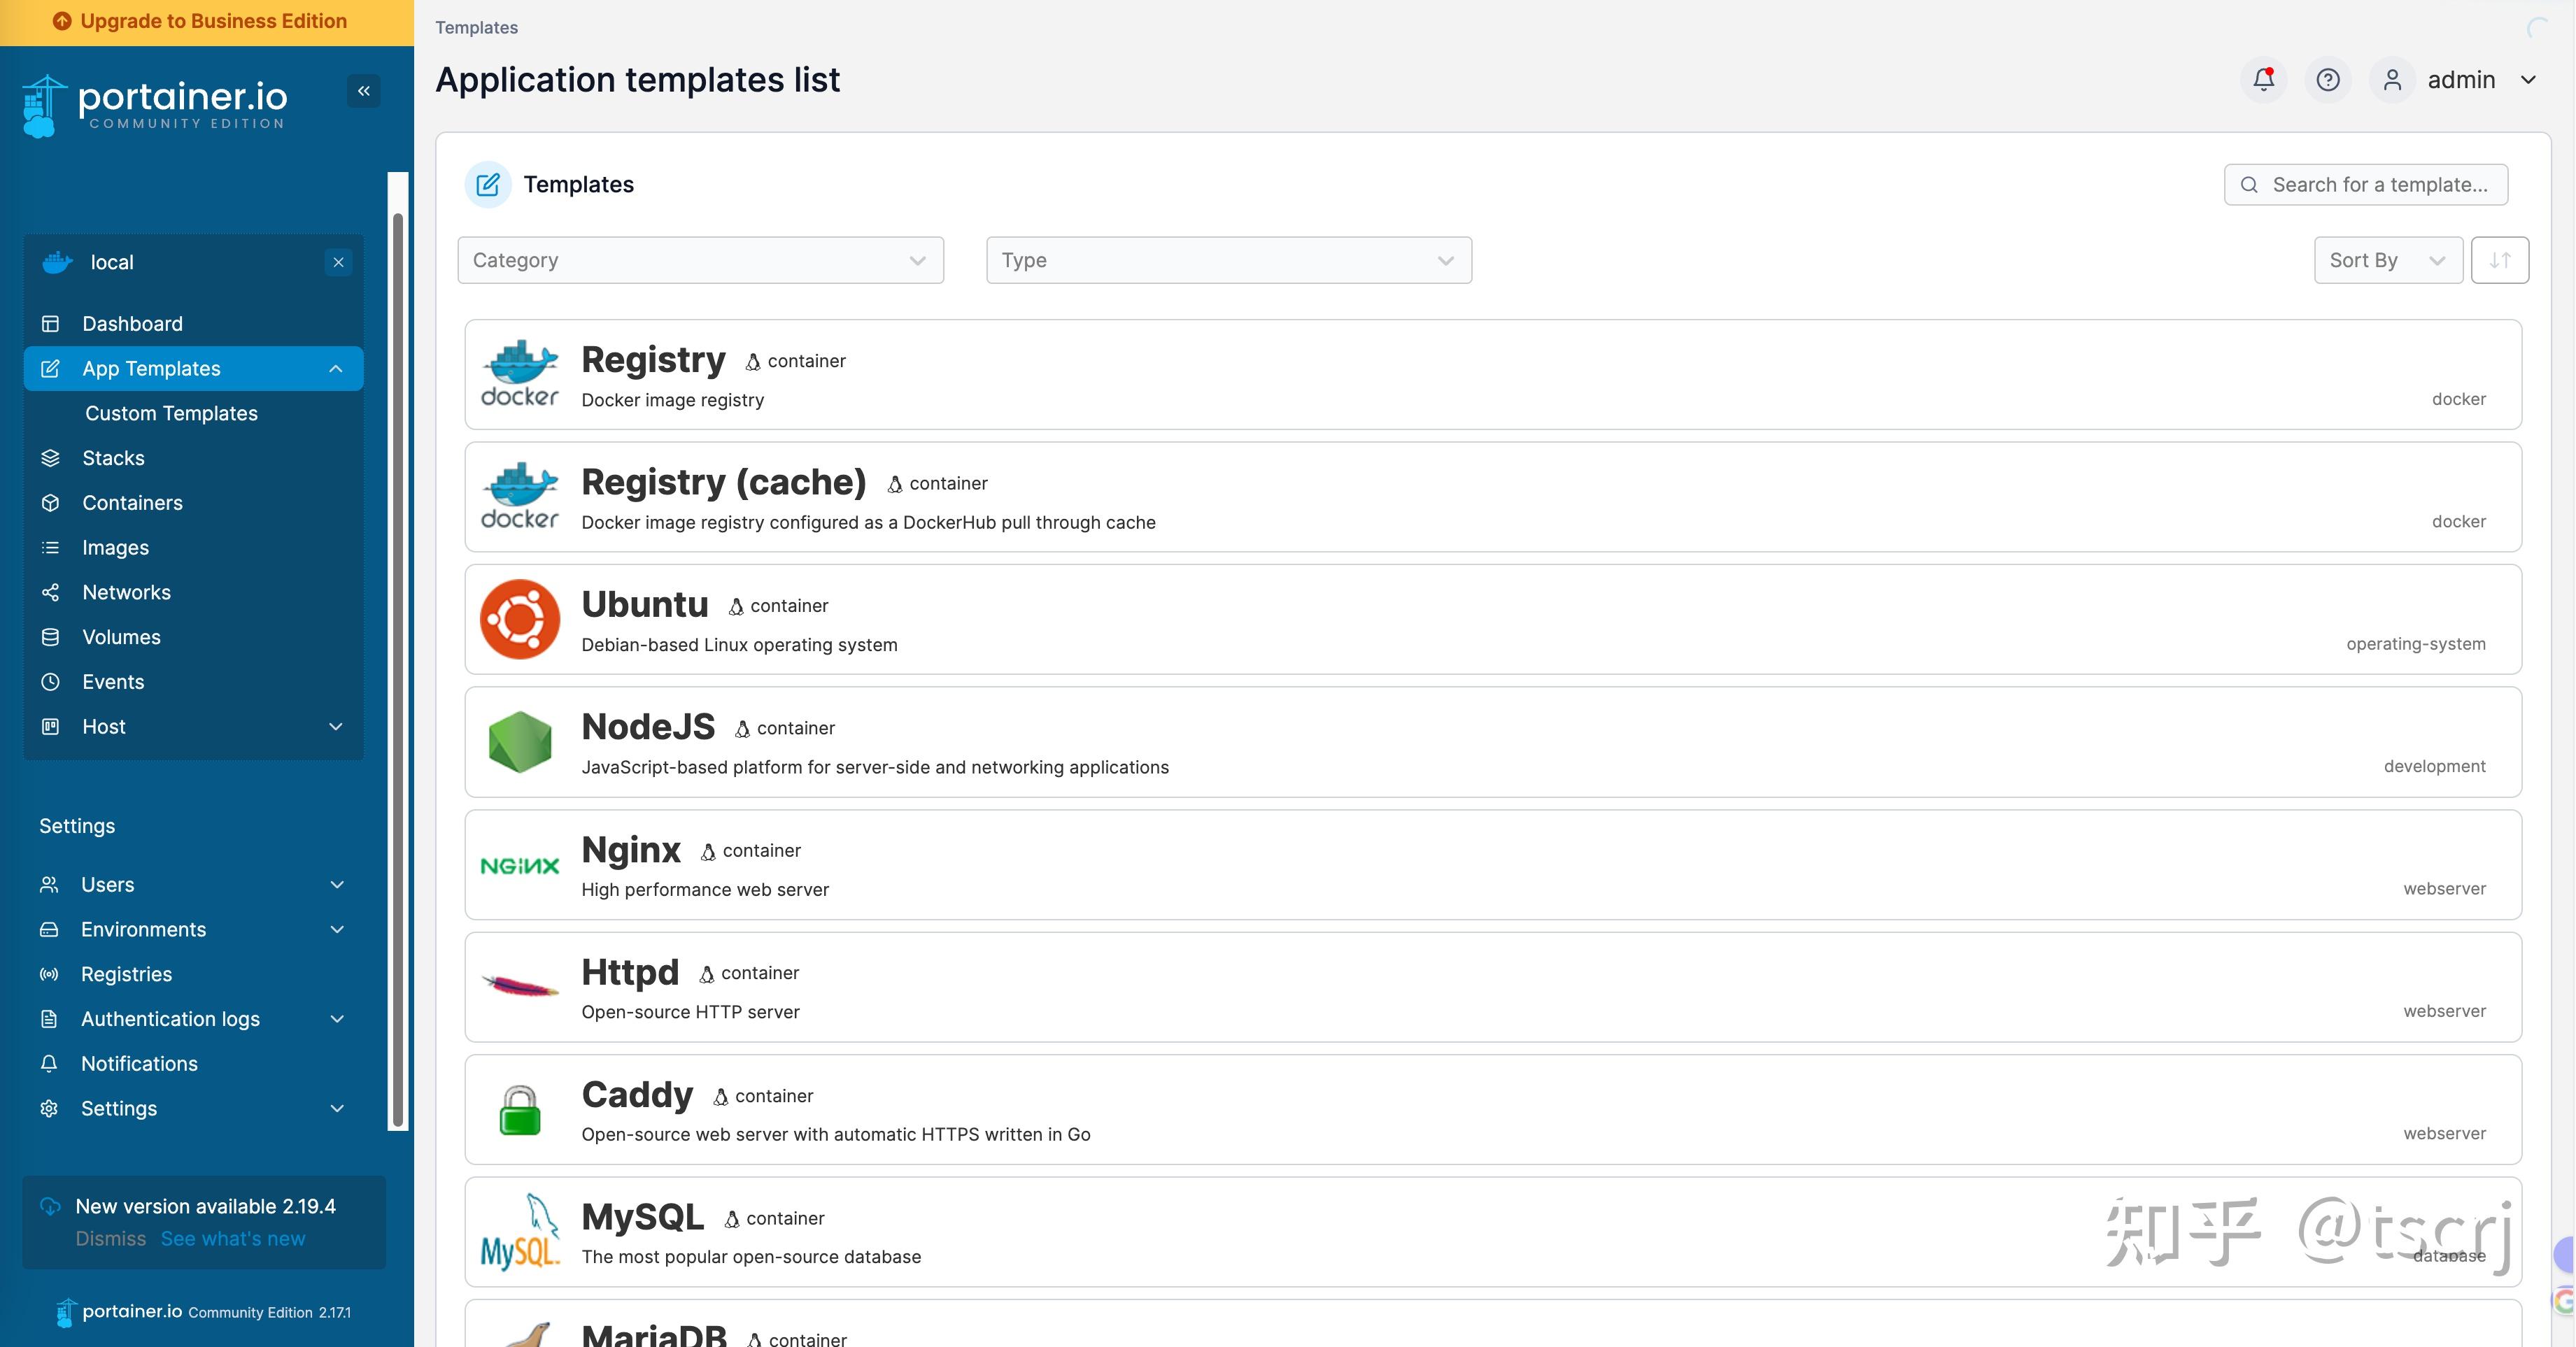Open the notifications bell icon in header
This screenshot has height=1347, width=2576.
pos(2264,79)
